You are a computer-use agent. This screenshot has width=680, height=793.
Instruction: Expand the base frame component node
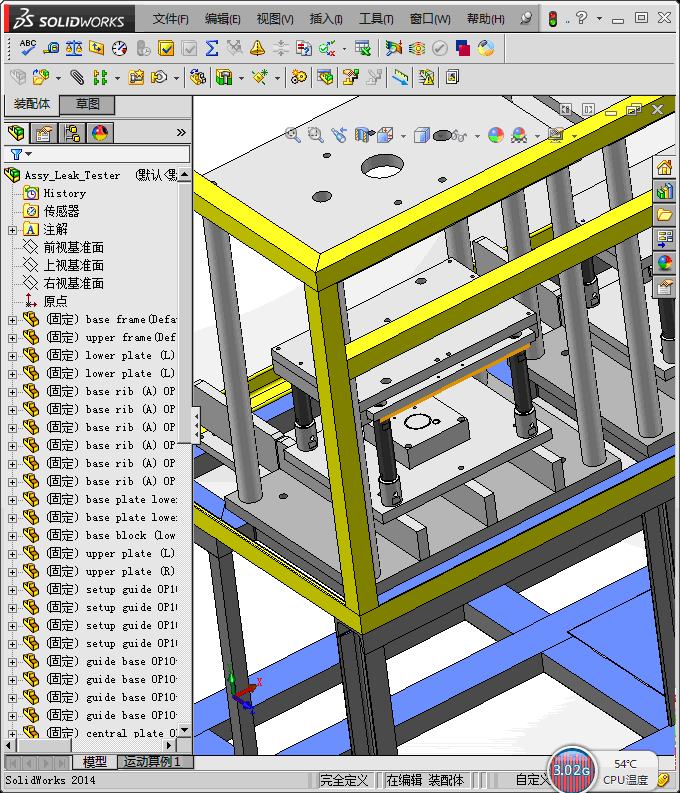[12, 320]
